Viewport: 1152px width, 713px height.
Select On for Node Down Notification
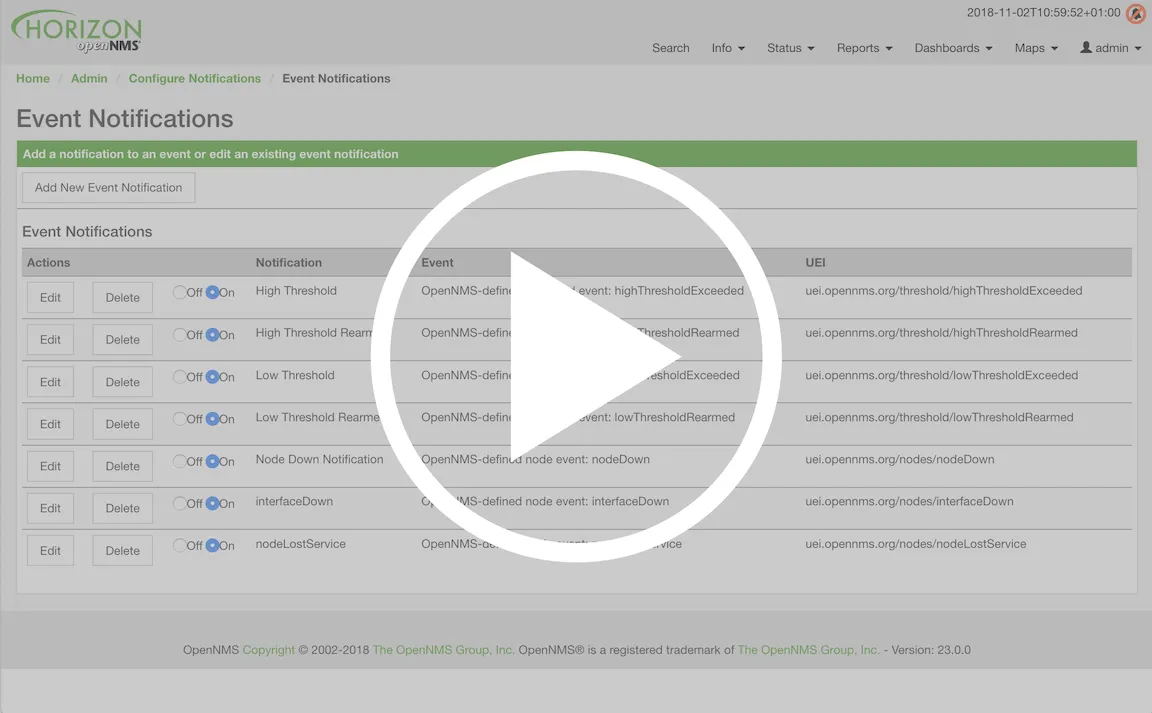(213, 461)
